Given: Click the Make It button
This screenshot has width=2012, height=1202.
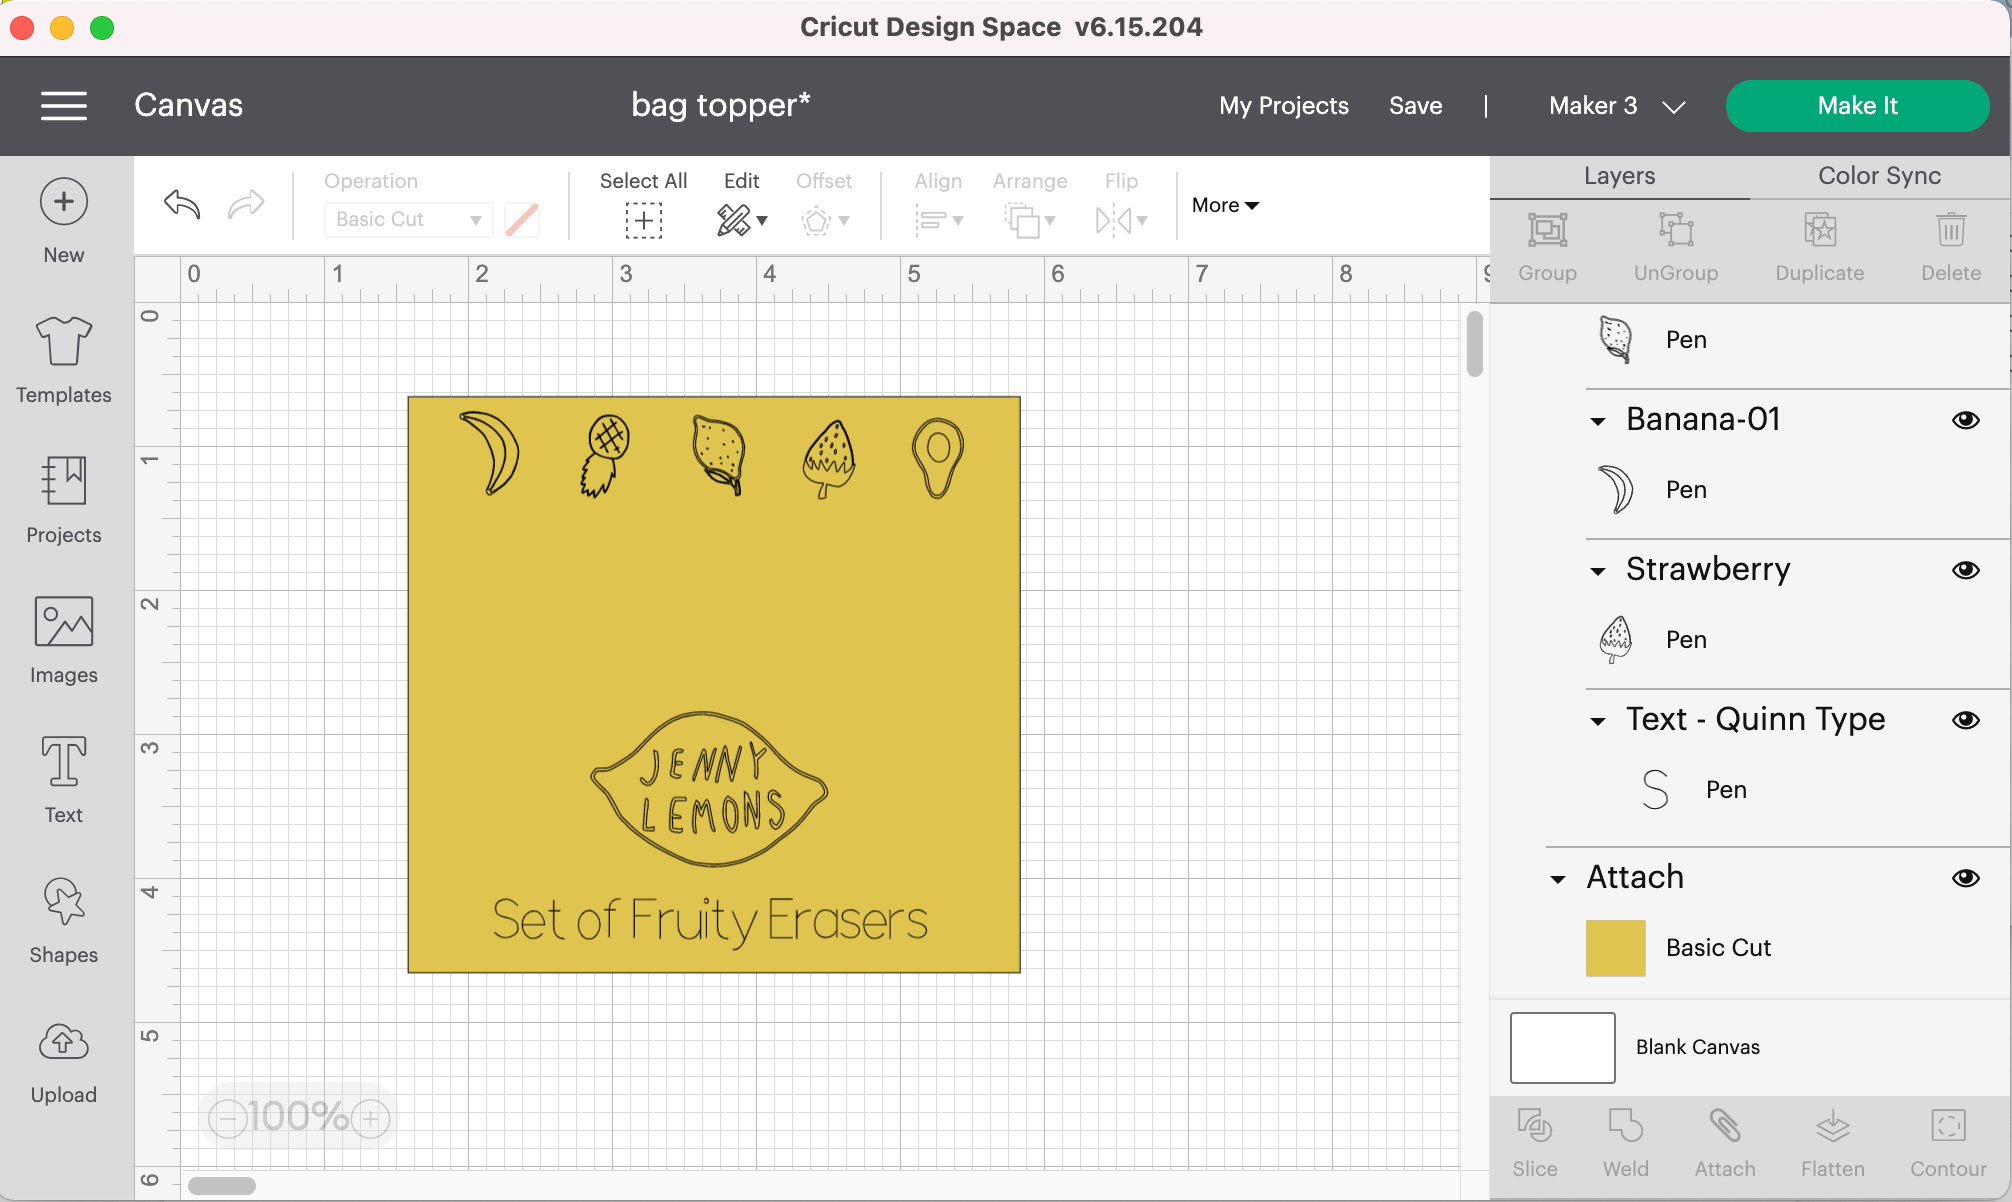Looking at the screenshot, I should 1856,106.
